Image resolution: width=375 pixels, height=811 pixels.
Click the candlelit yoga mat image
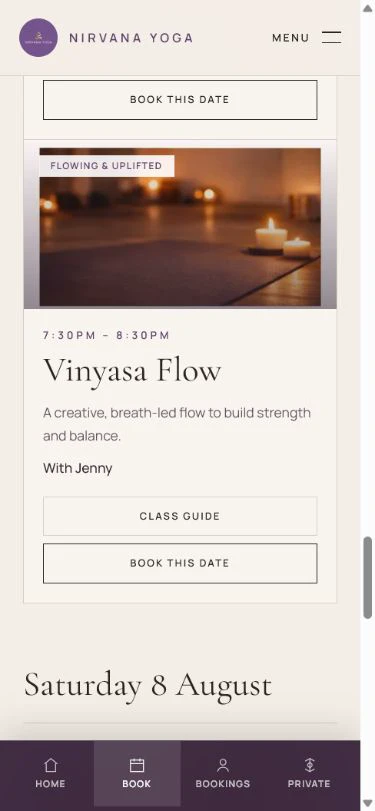pyautogui.click(x=180, y=227)
